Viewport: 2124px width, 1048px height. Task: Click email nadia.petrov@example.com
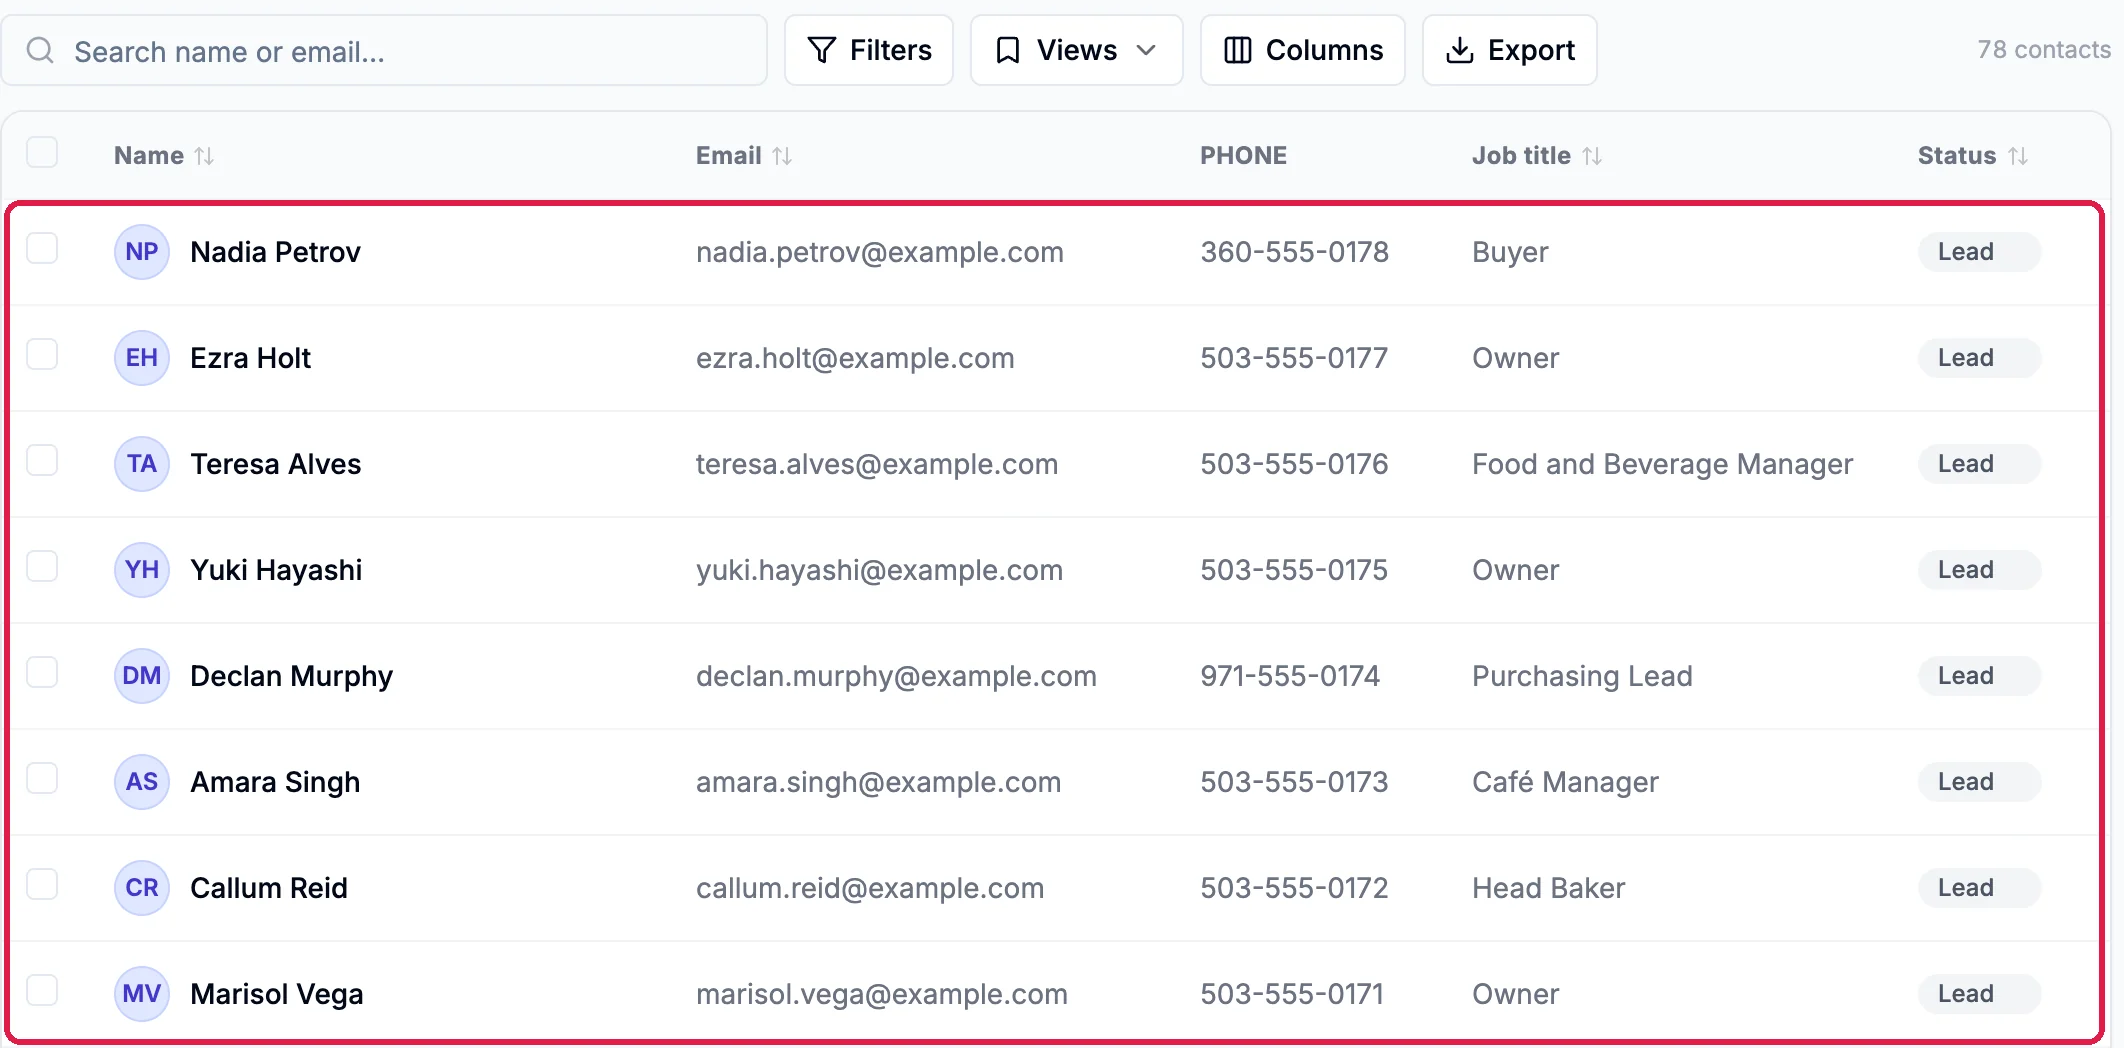click(x=880, y=252)
